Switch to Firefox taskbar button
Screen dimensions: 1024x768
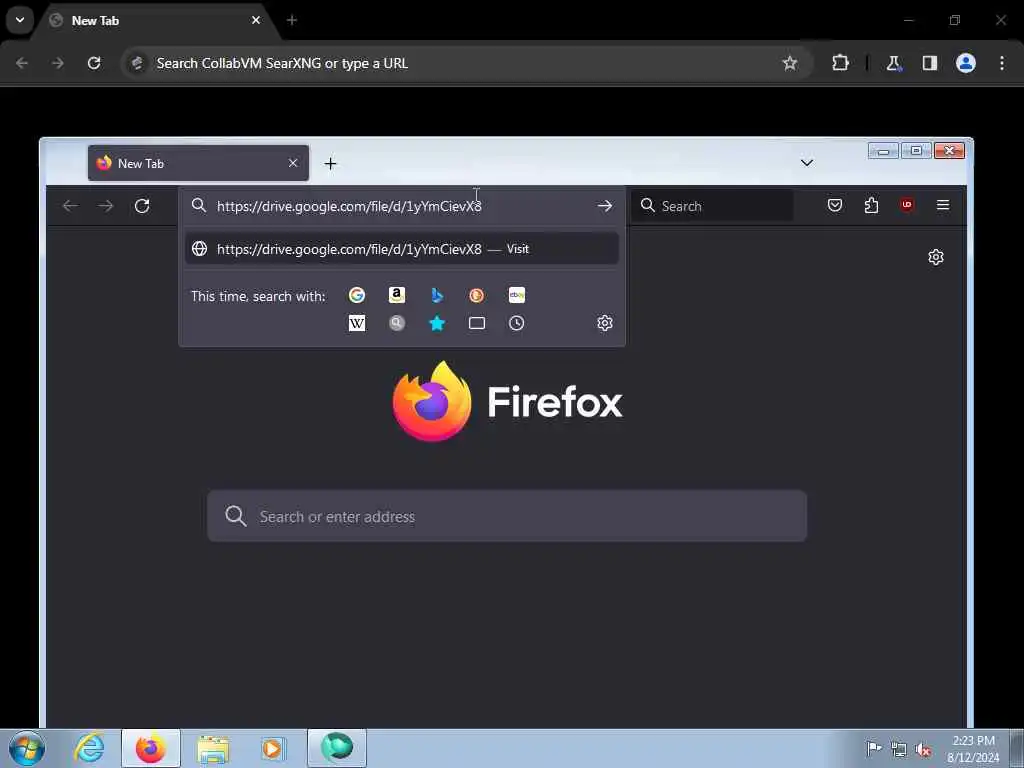click(151, 748)
